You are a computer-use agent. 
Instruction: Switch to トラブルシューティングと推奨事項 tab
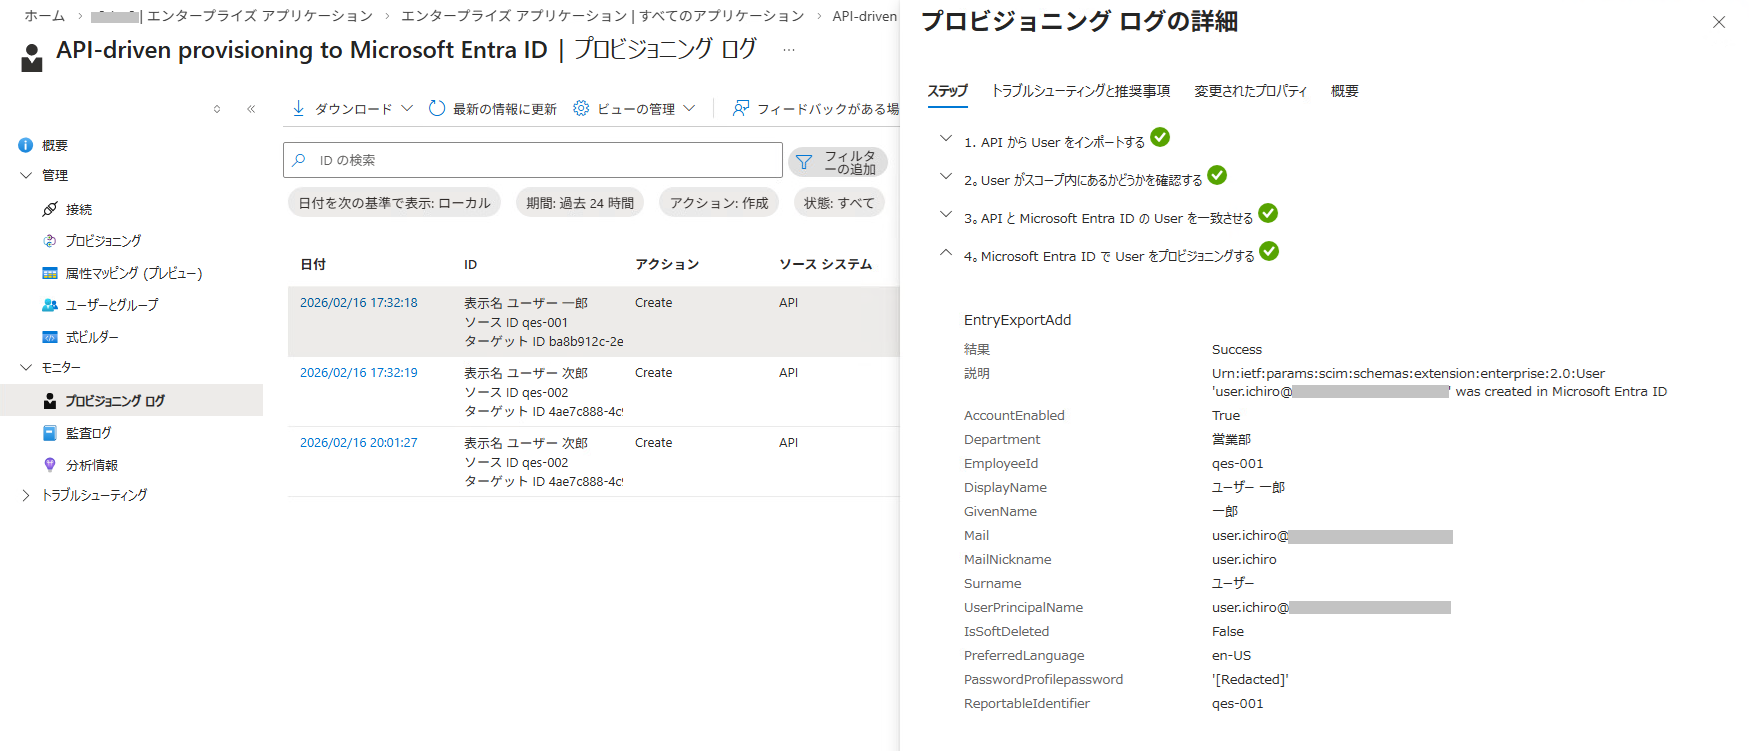tap(1080, 91)
